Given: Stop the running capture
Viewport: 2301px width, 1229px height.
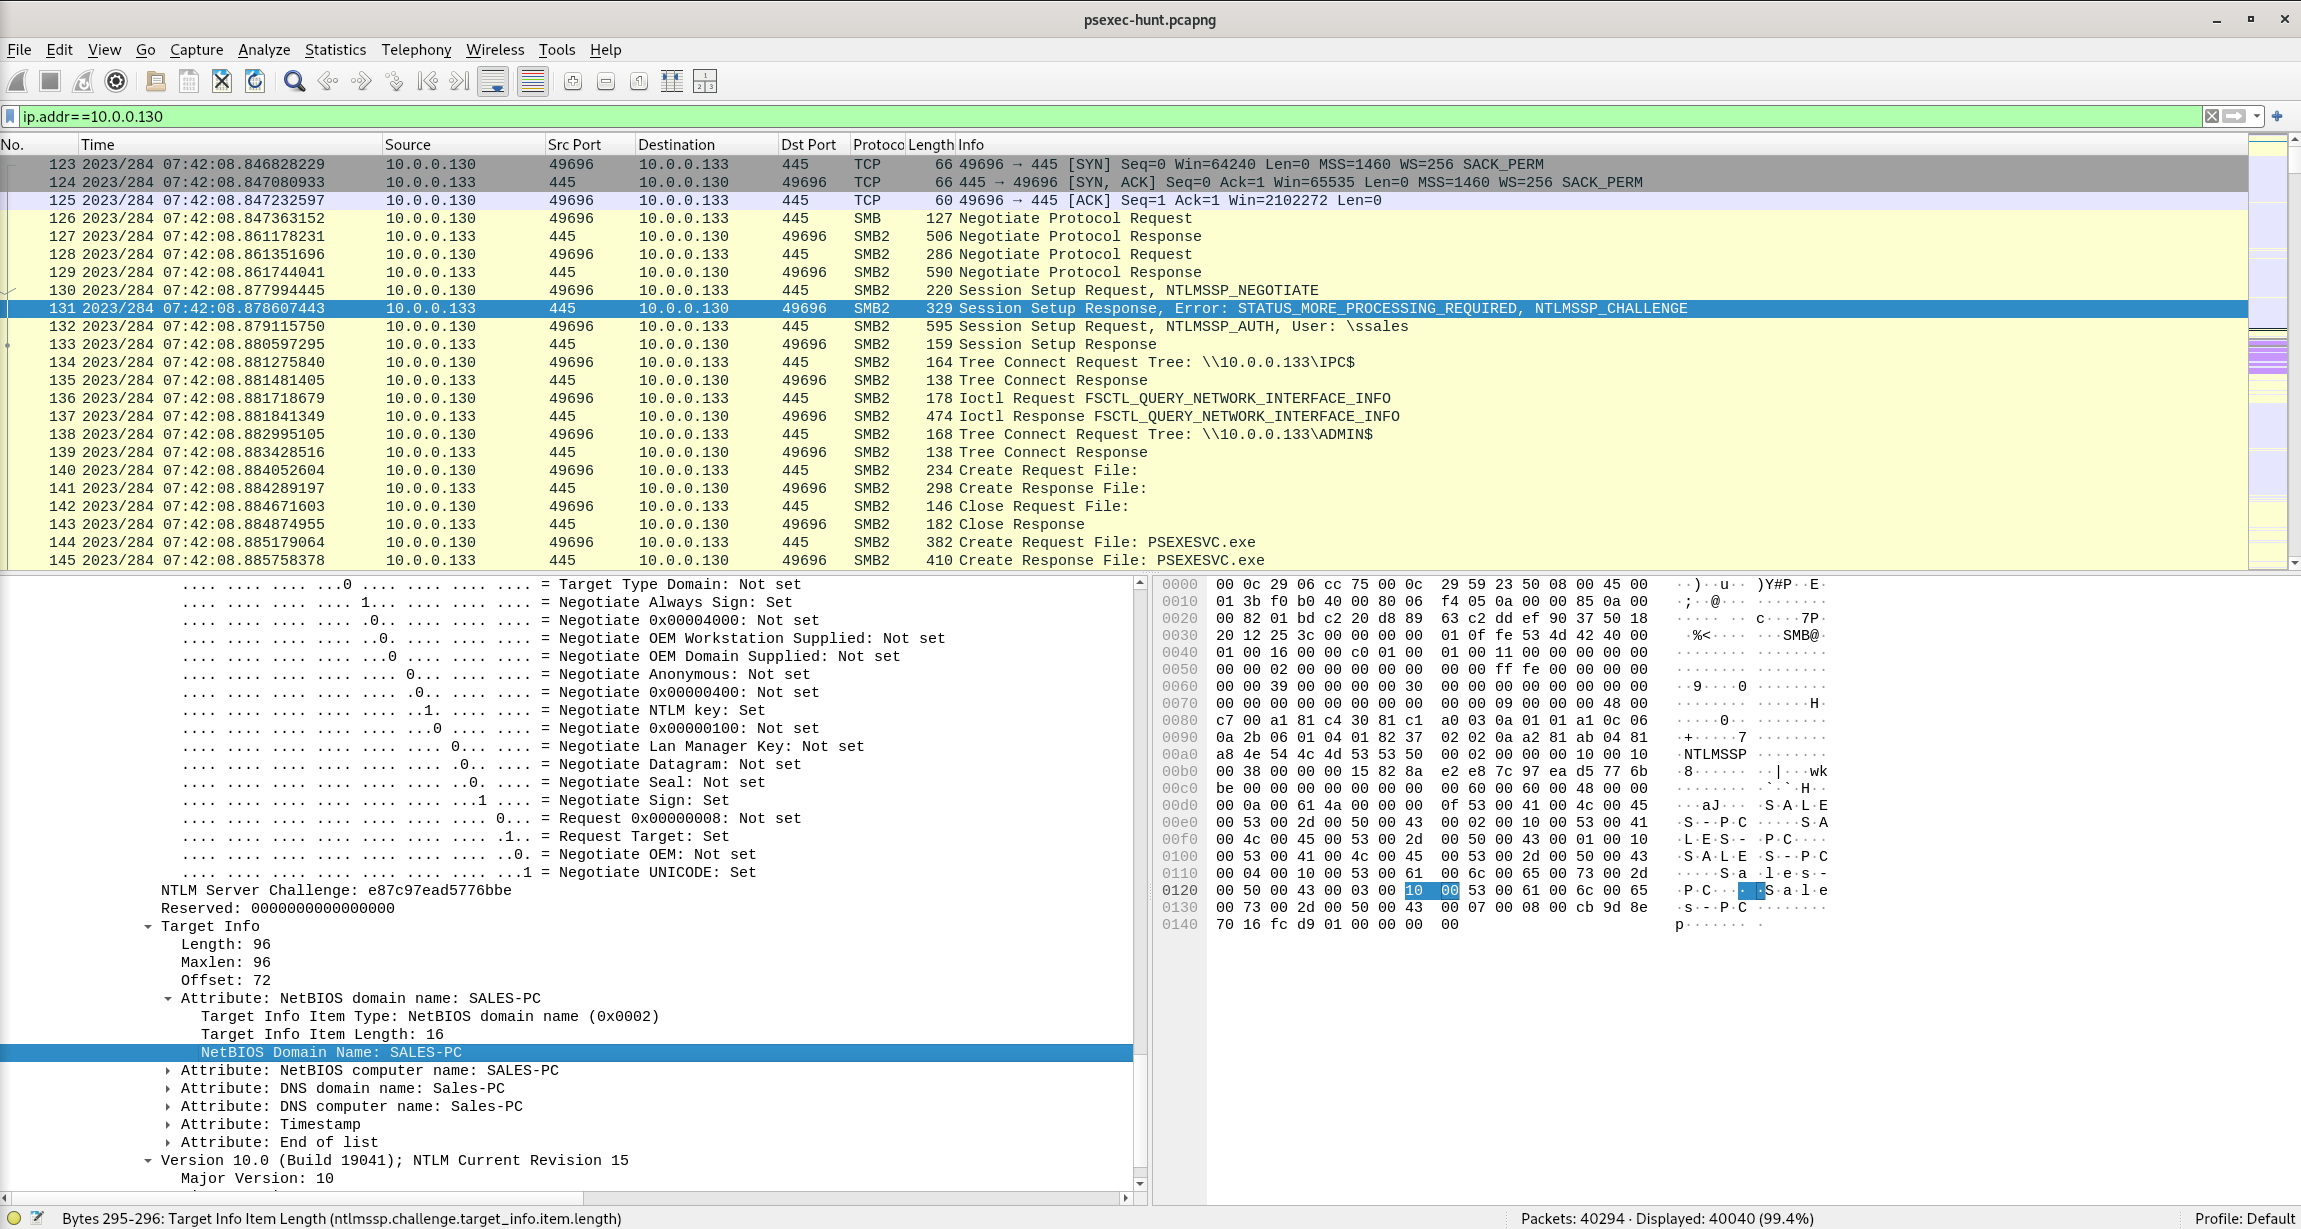Looking at the screenshot, I should point(50,82).
